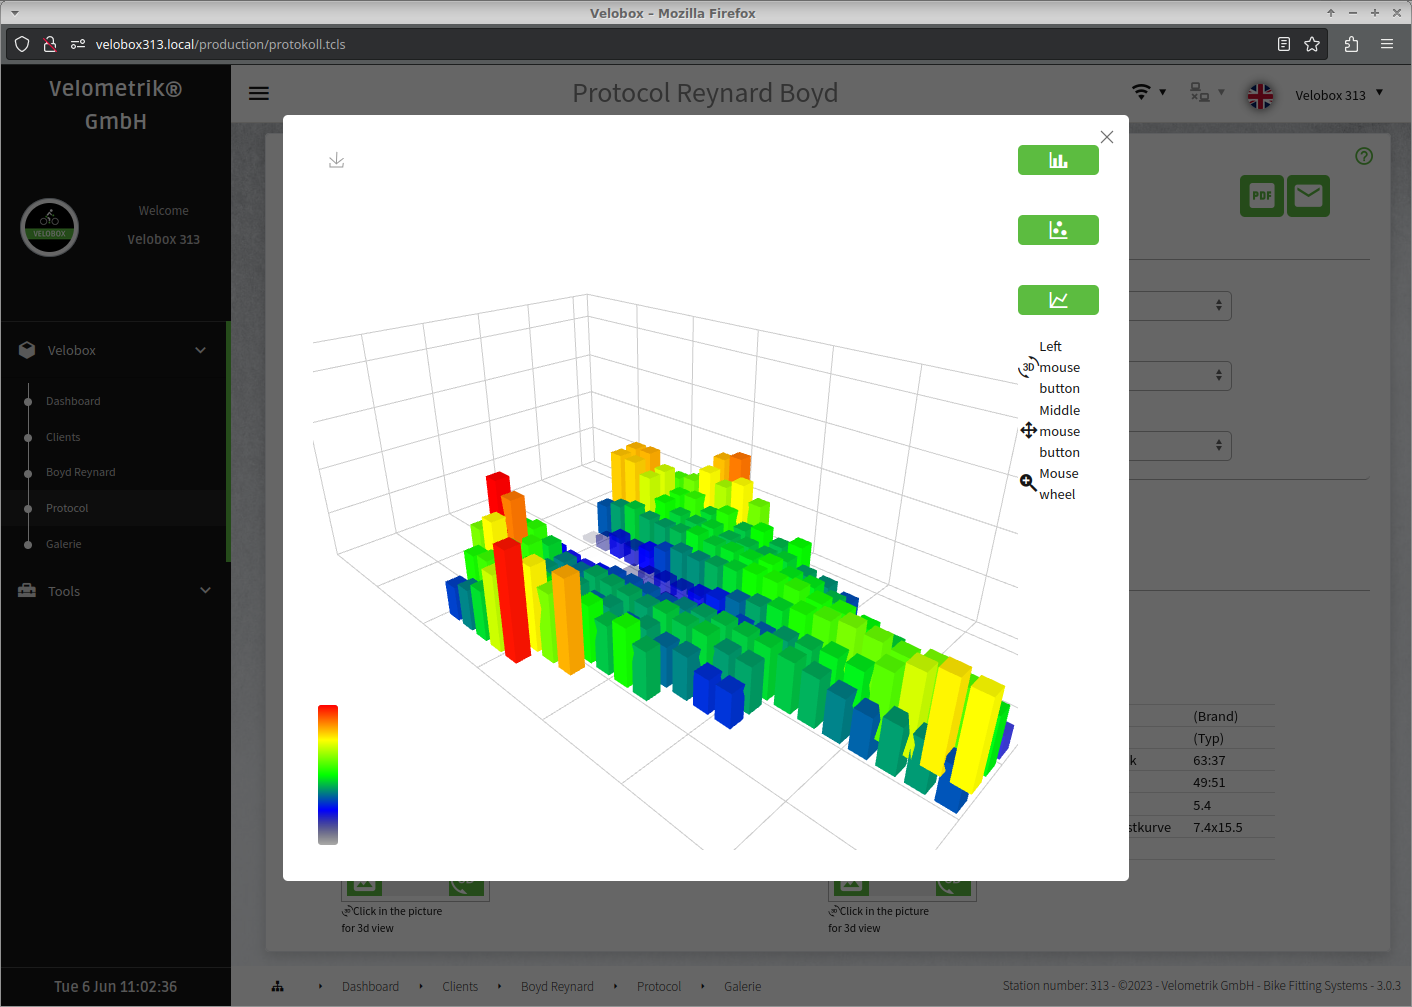Viewport: 1412px width, 1007px height.
Task: Open Clients in the sidebar
Action: click(63, 437)
